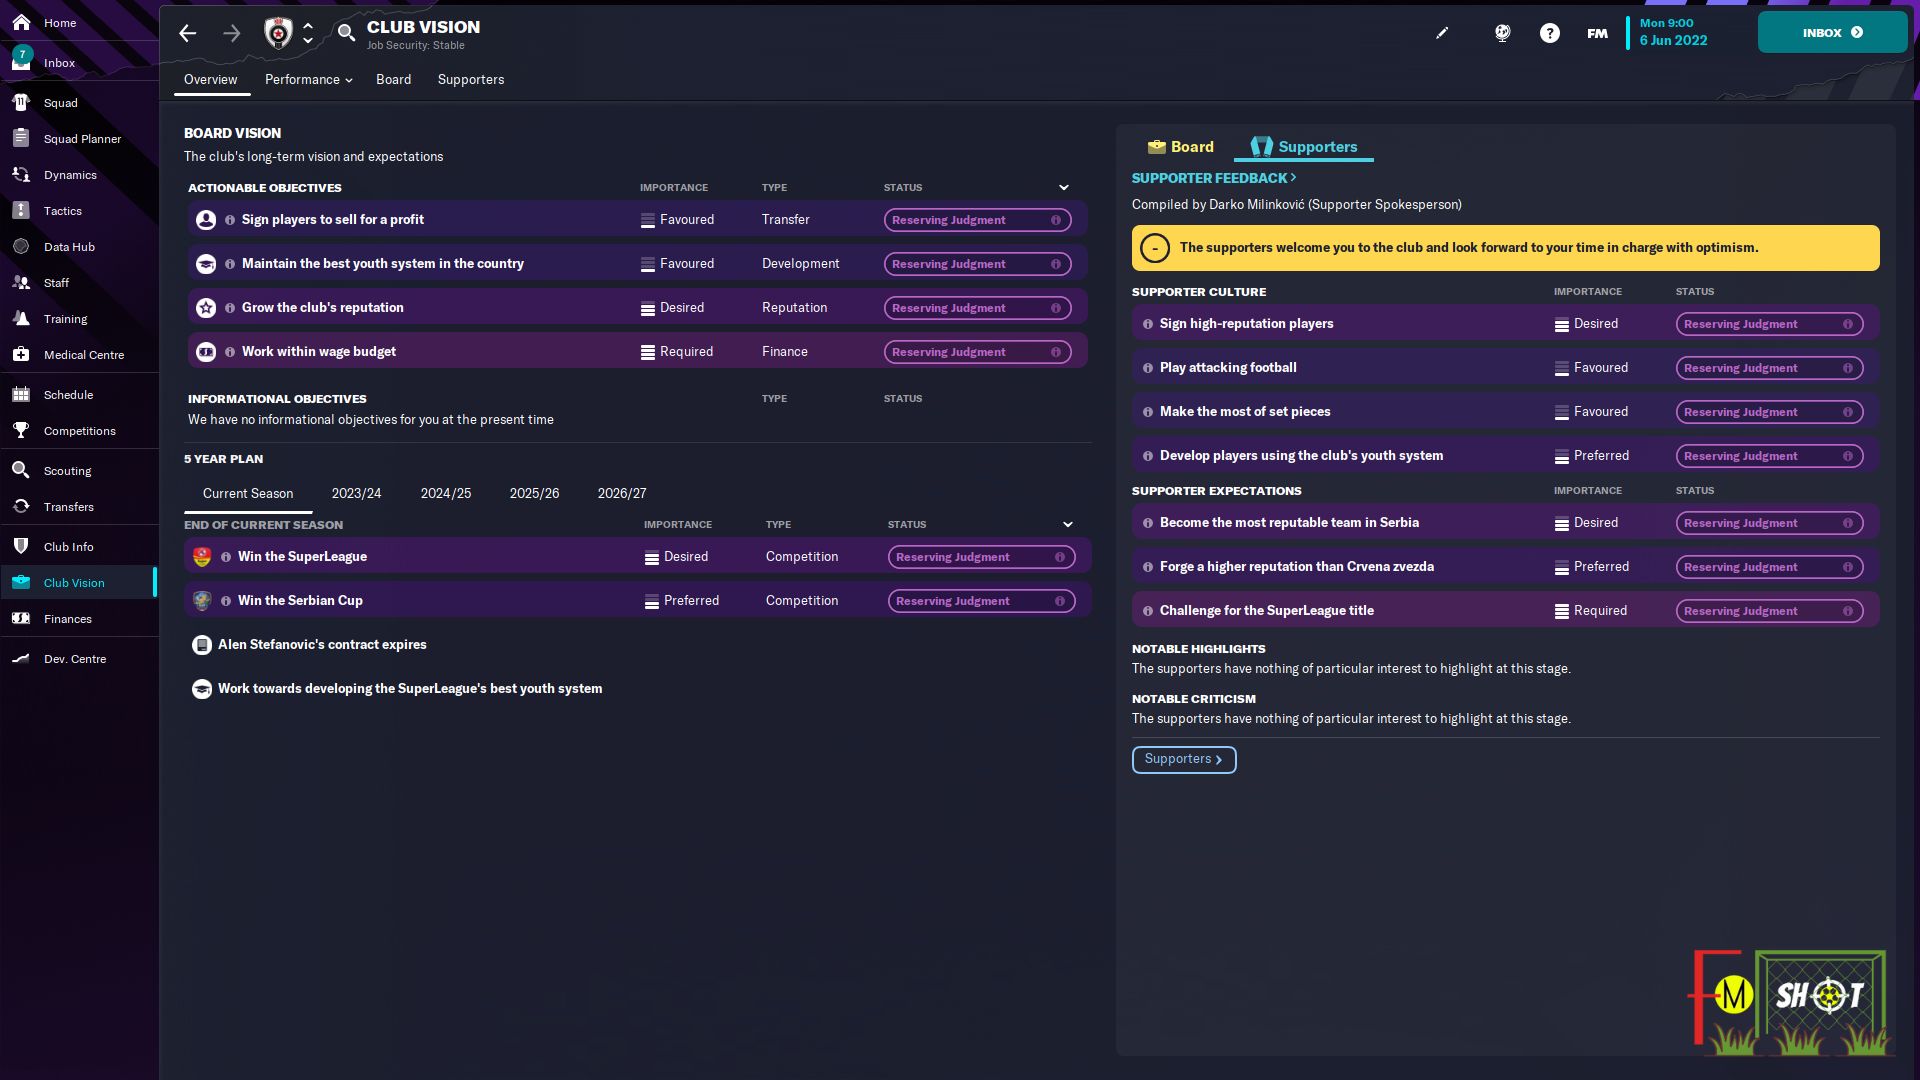Open the Schedule sidebar icon

pyautogui.click(x=21, y=395)
